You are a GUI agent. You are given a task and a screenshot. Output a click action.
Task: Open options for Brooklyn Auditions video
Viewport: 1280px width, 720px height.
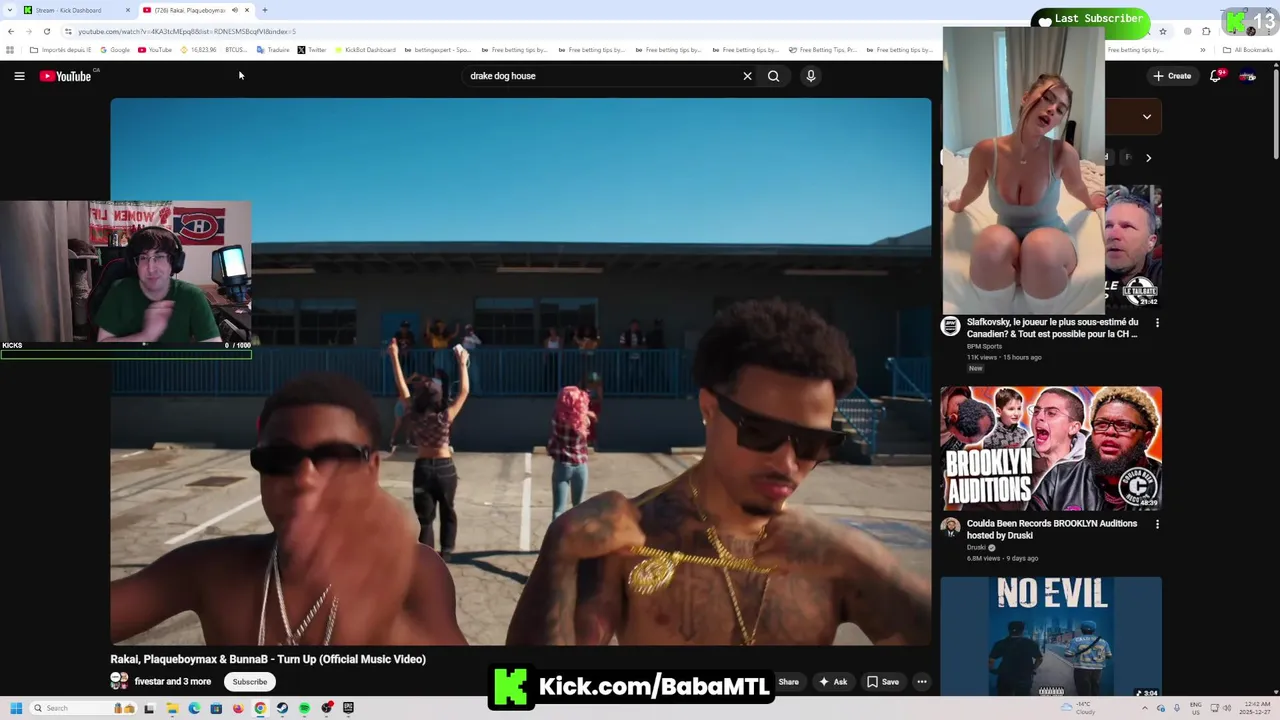tap(1157, 524)
